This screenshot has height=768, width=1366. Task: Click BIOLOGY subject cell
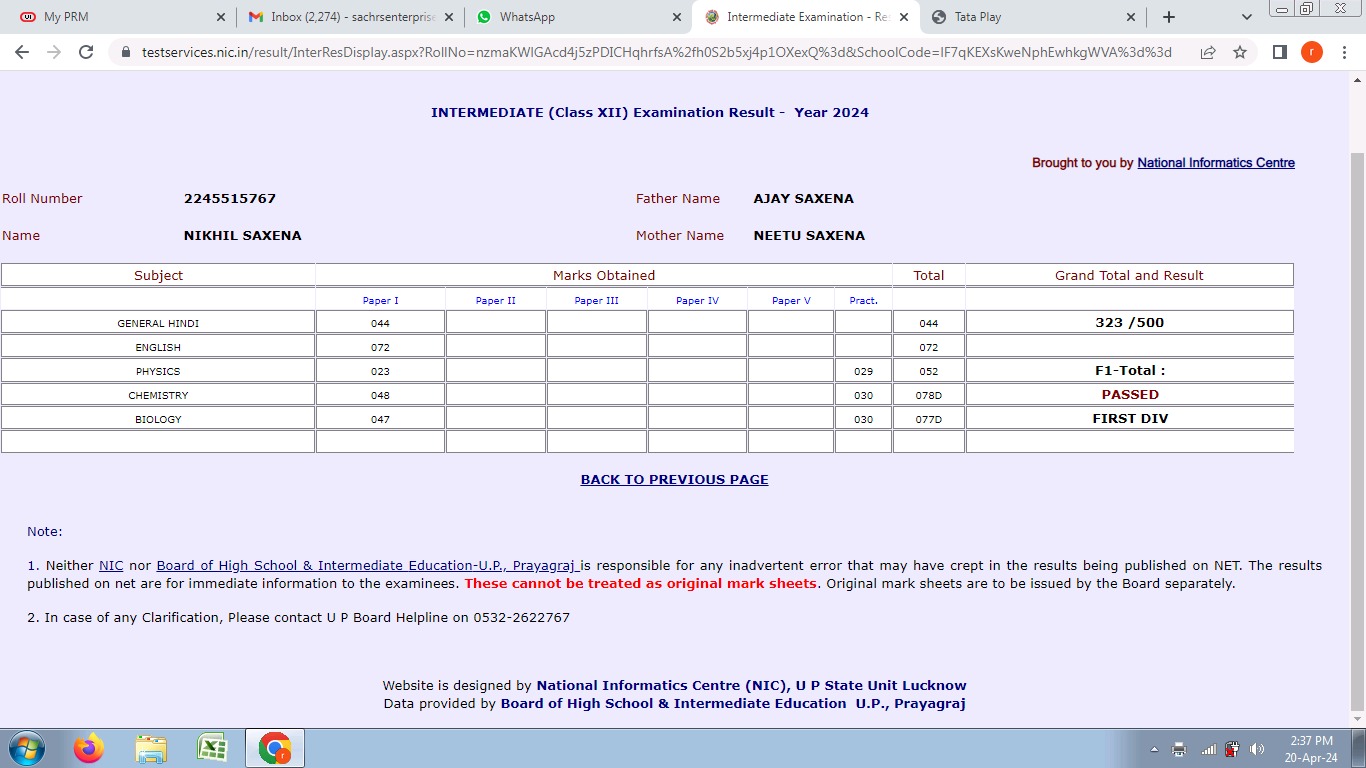(x=158, y=419)
